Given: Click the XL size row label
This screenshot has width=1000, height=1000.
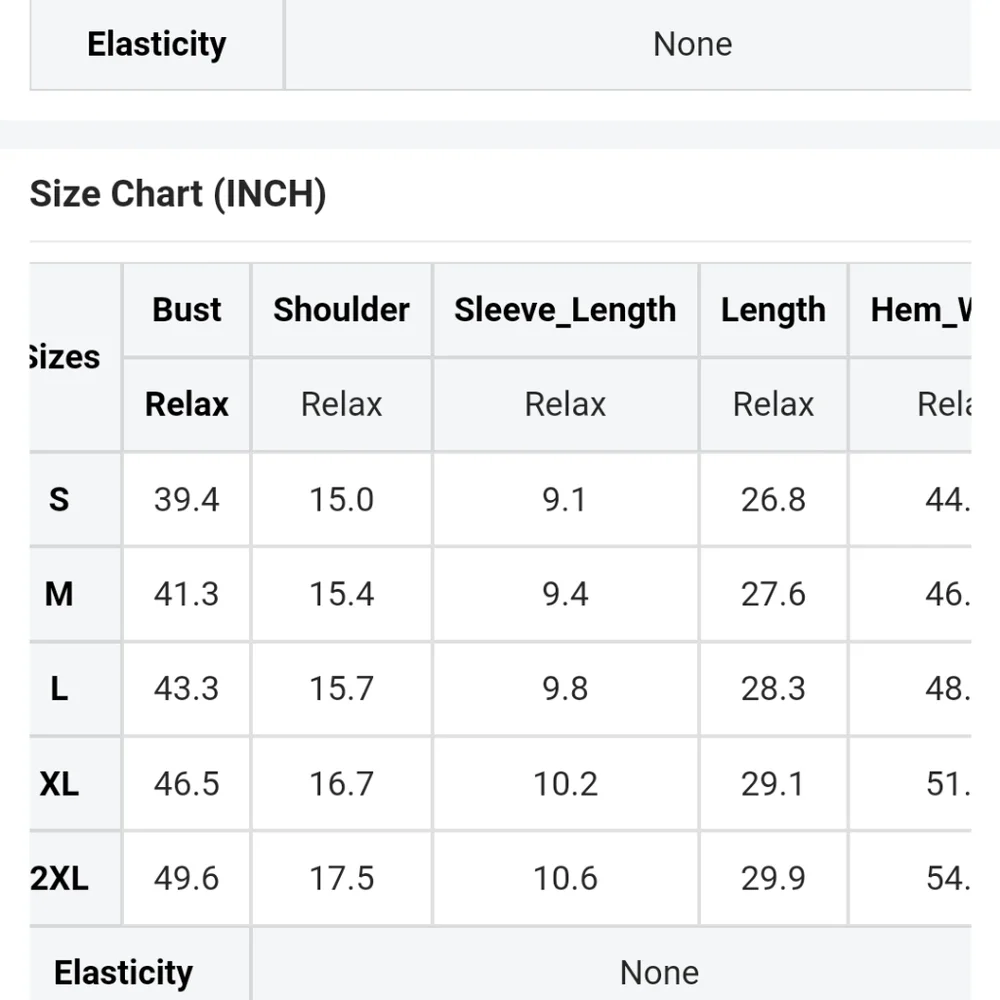Looking at the screenshot, I should (x=59, y=784).
